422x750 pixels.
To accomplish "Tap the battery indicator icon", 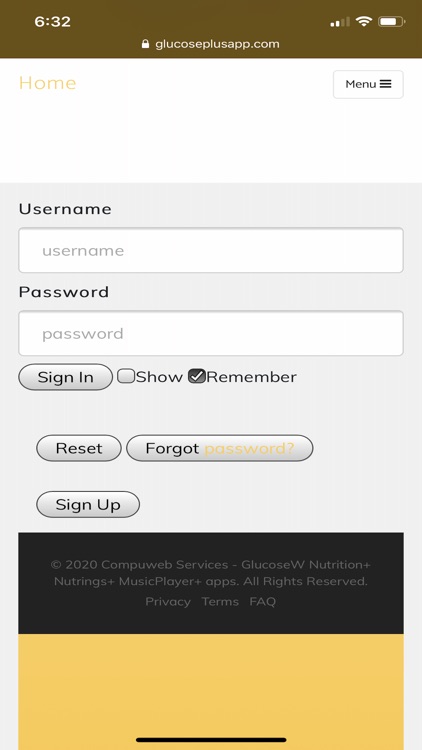I will click(391, 22).
